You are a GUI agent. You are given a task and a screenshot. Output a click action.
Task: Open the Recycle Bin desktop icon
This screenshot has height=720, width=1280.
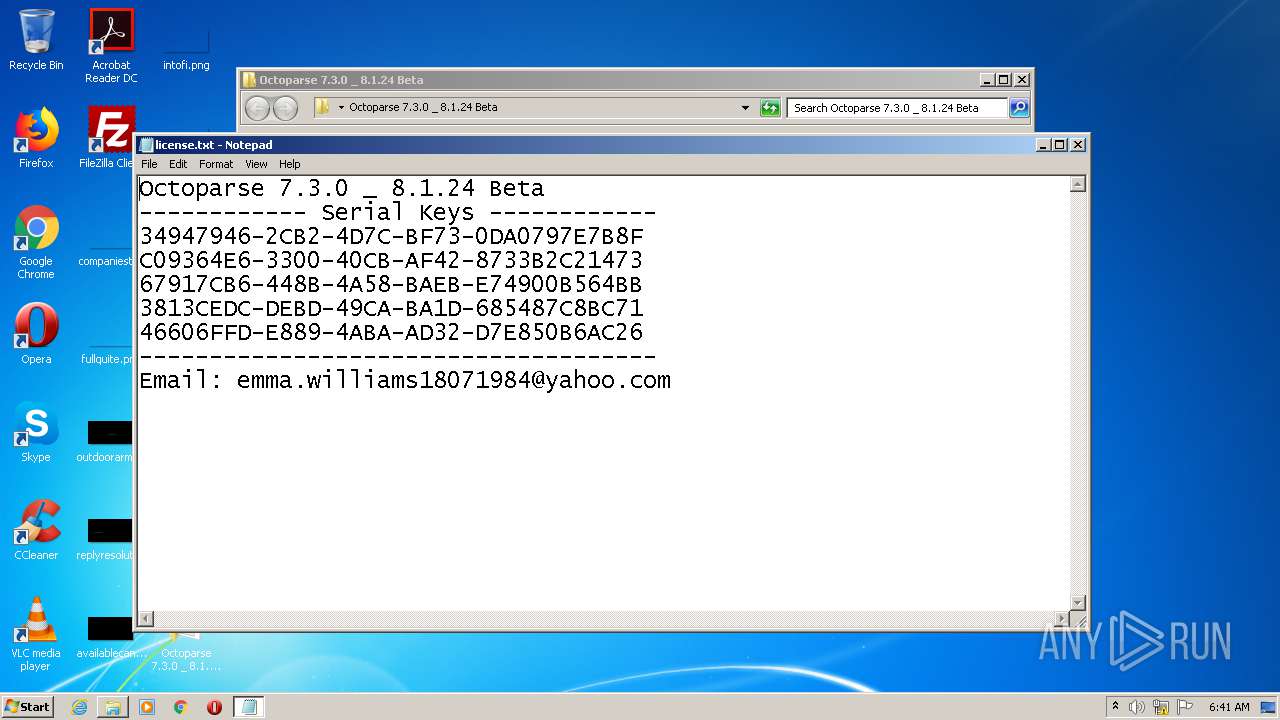pyautogui.click(x=36, y=40)
